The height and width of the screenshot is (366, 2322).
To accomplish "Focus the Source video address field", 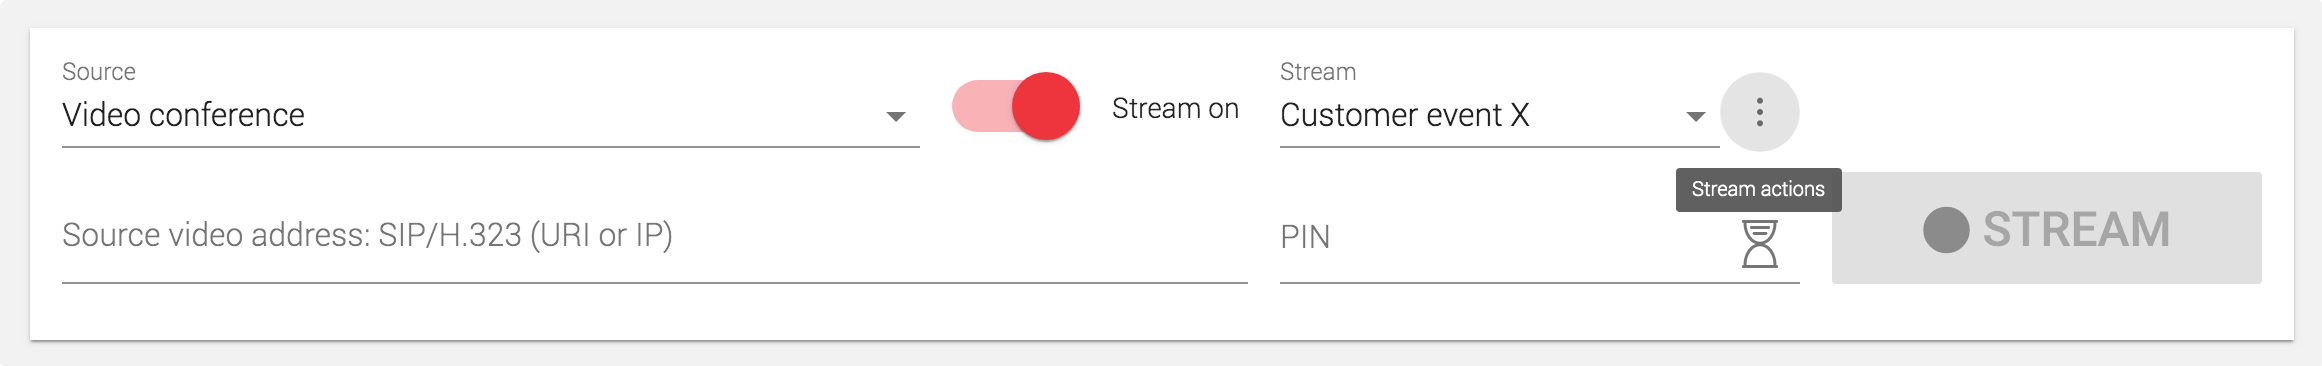I will 654,238.
